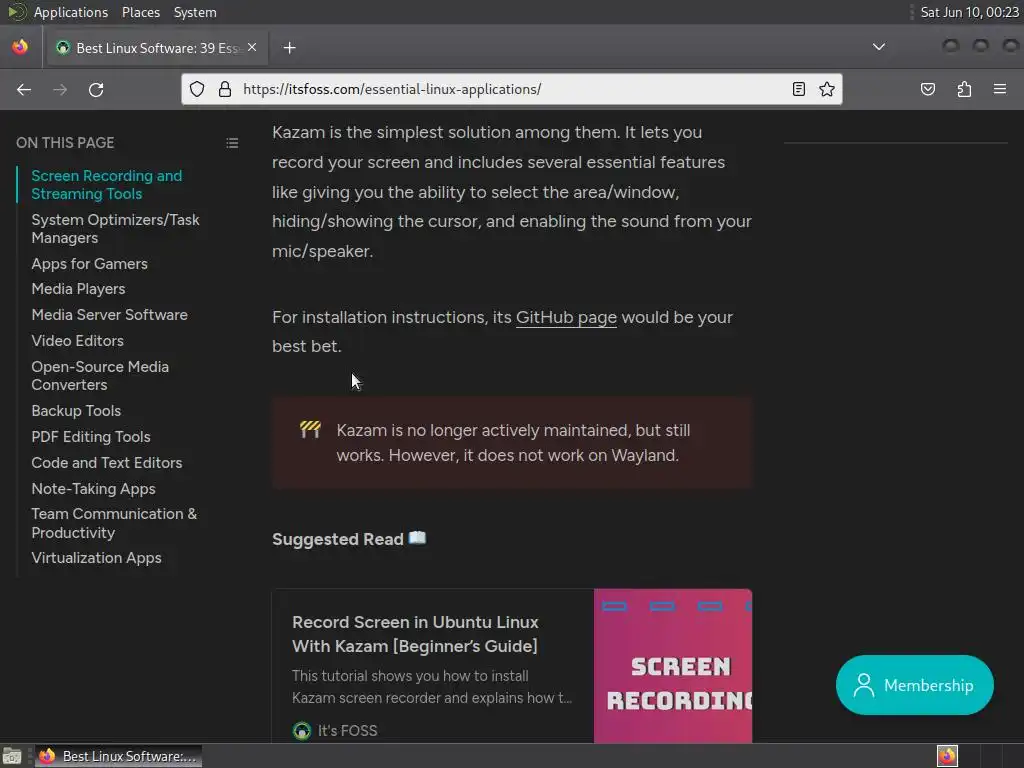
Task: Reload the current page
Action: 96,89
